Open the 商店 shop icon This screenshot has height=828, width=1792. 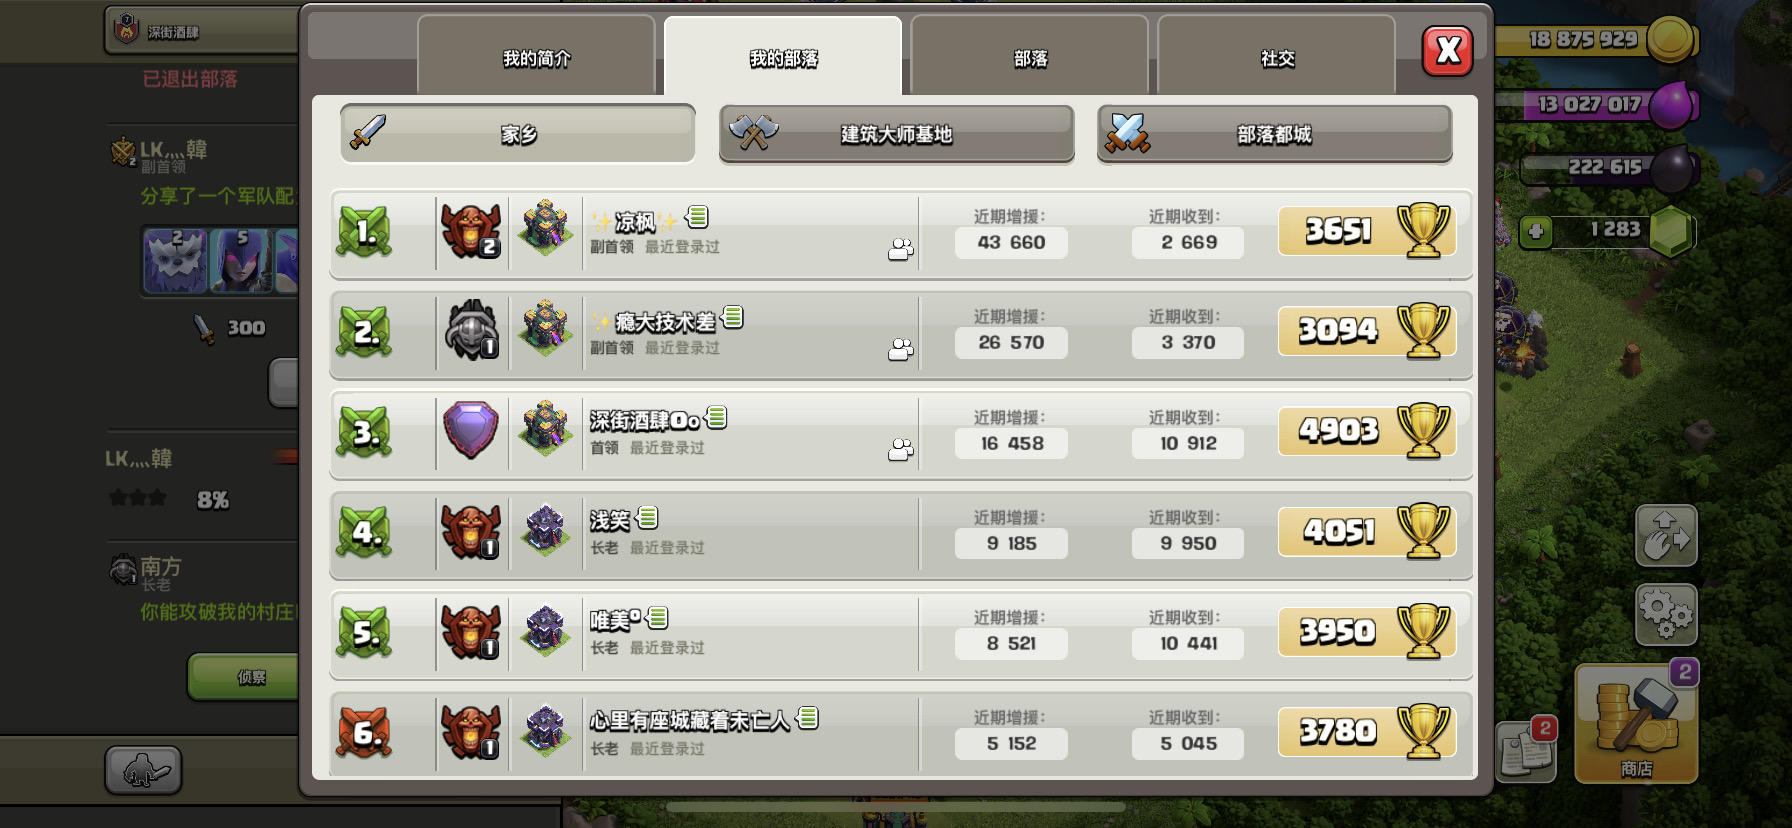(x=1636, y=723)
